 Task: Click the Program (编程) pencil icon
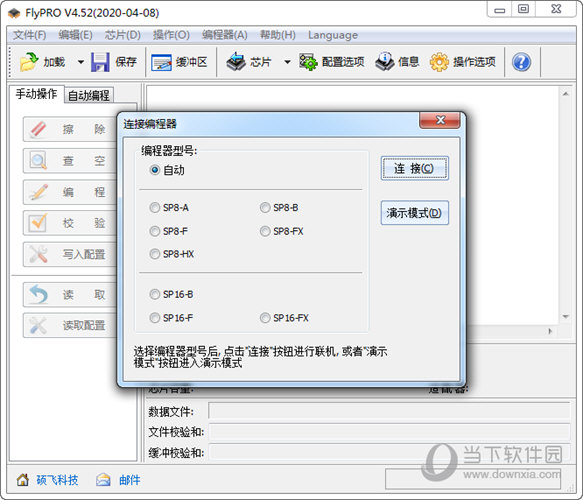(x=38, y=192)
